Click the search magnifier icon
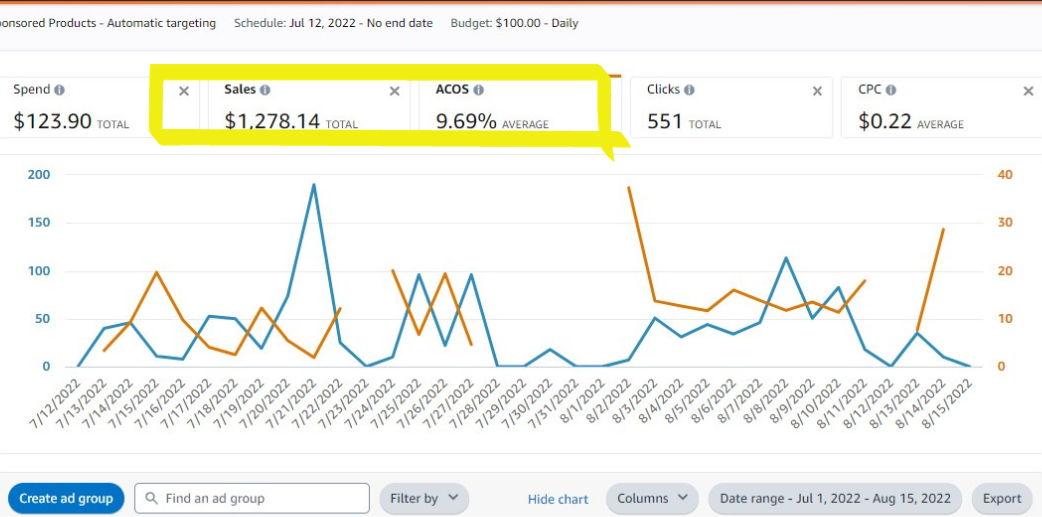 tap(151, 498)
